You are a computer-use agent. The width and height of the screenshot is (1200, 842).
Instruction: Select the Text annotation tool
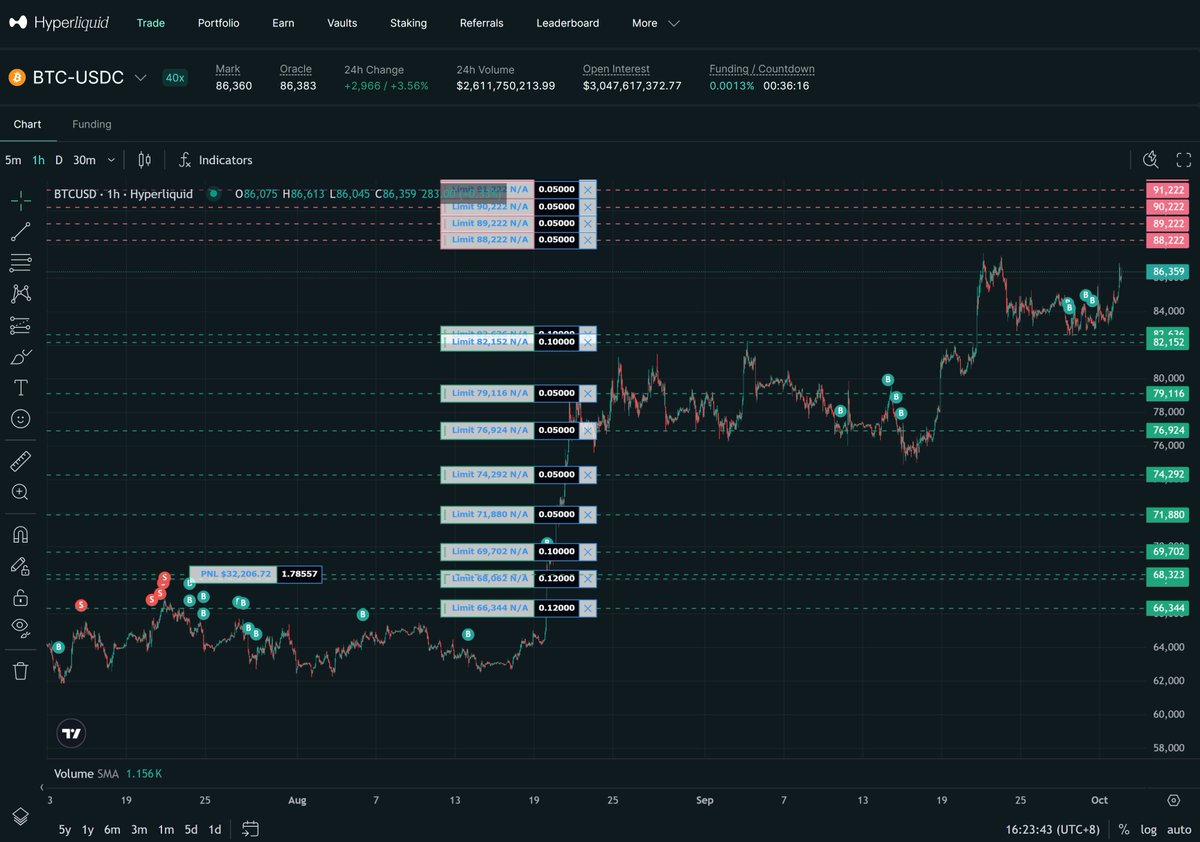(20, 387)
